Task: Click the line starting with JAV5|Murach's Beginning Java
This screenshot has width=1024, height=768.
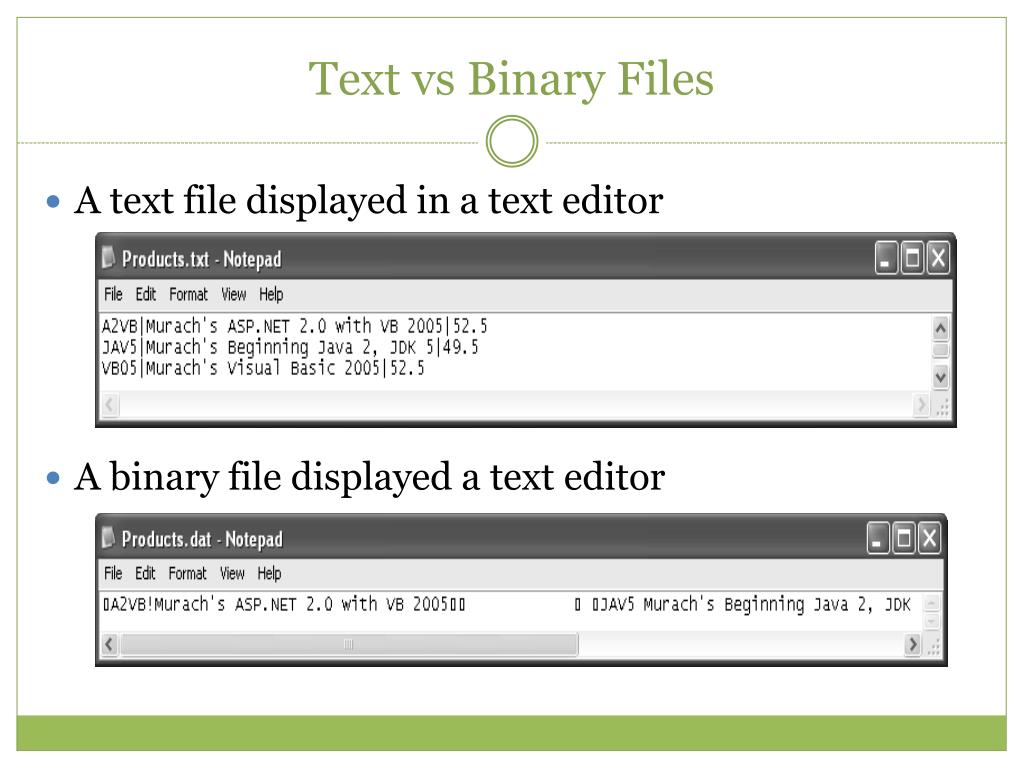Action: [290, 347]
